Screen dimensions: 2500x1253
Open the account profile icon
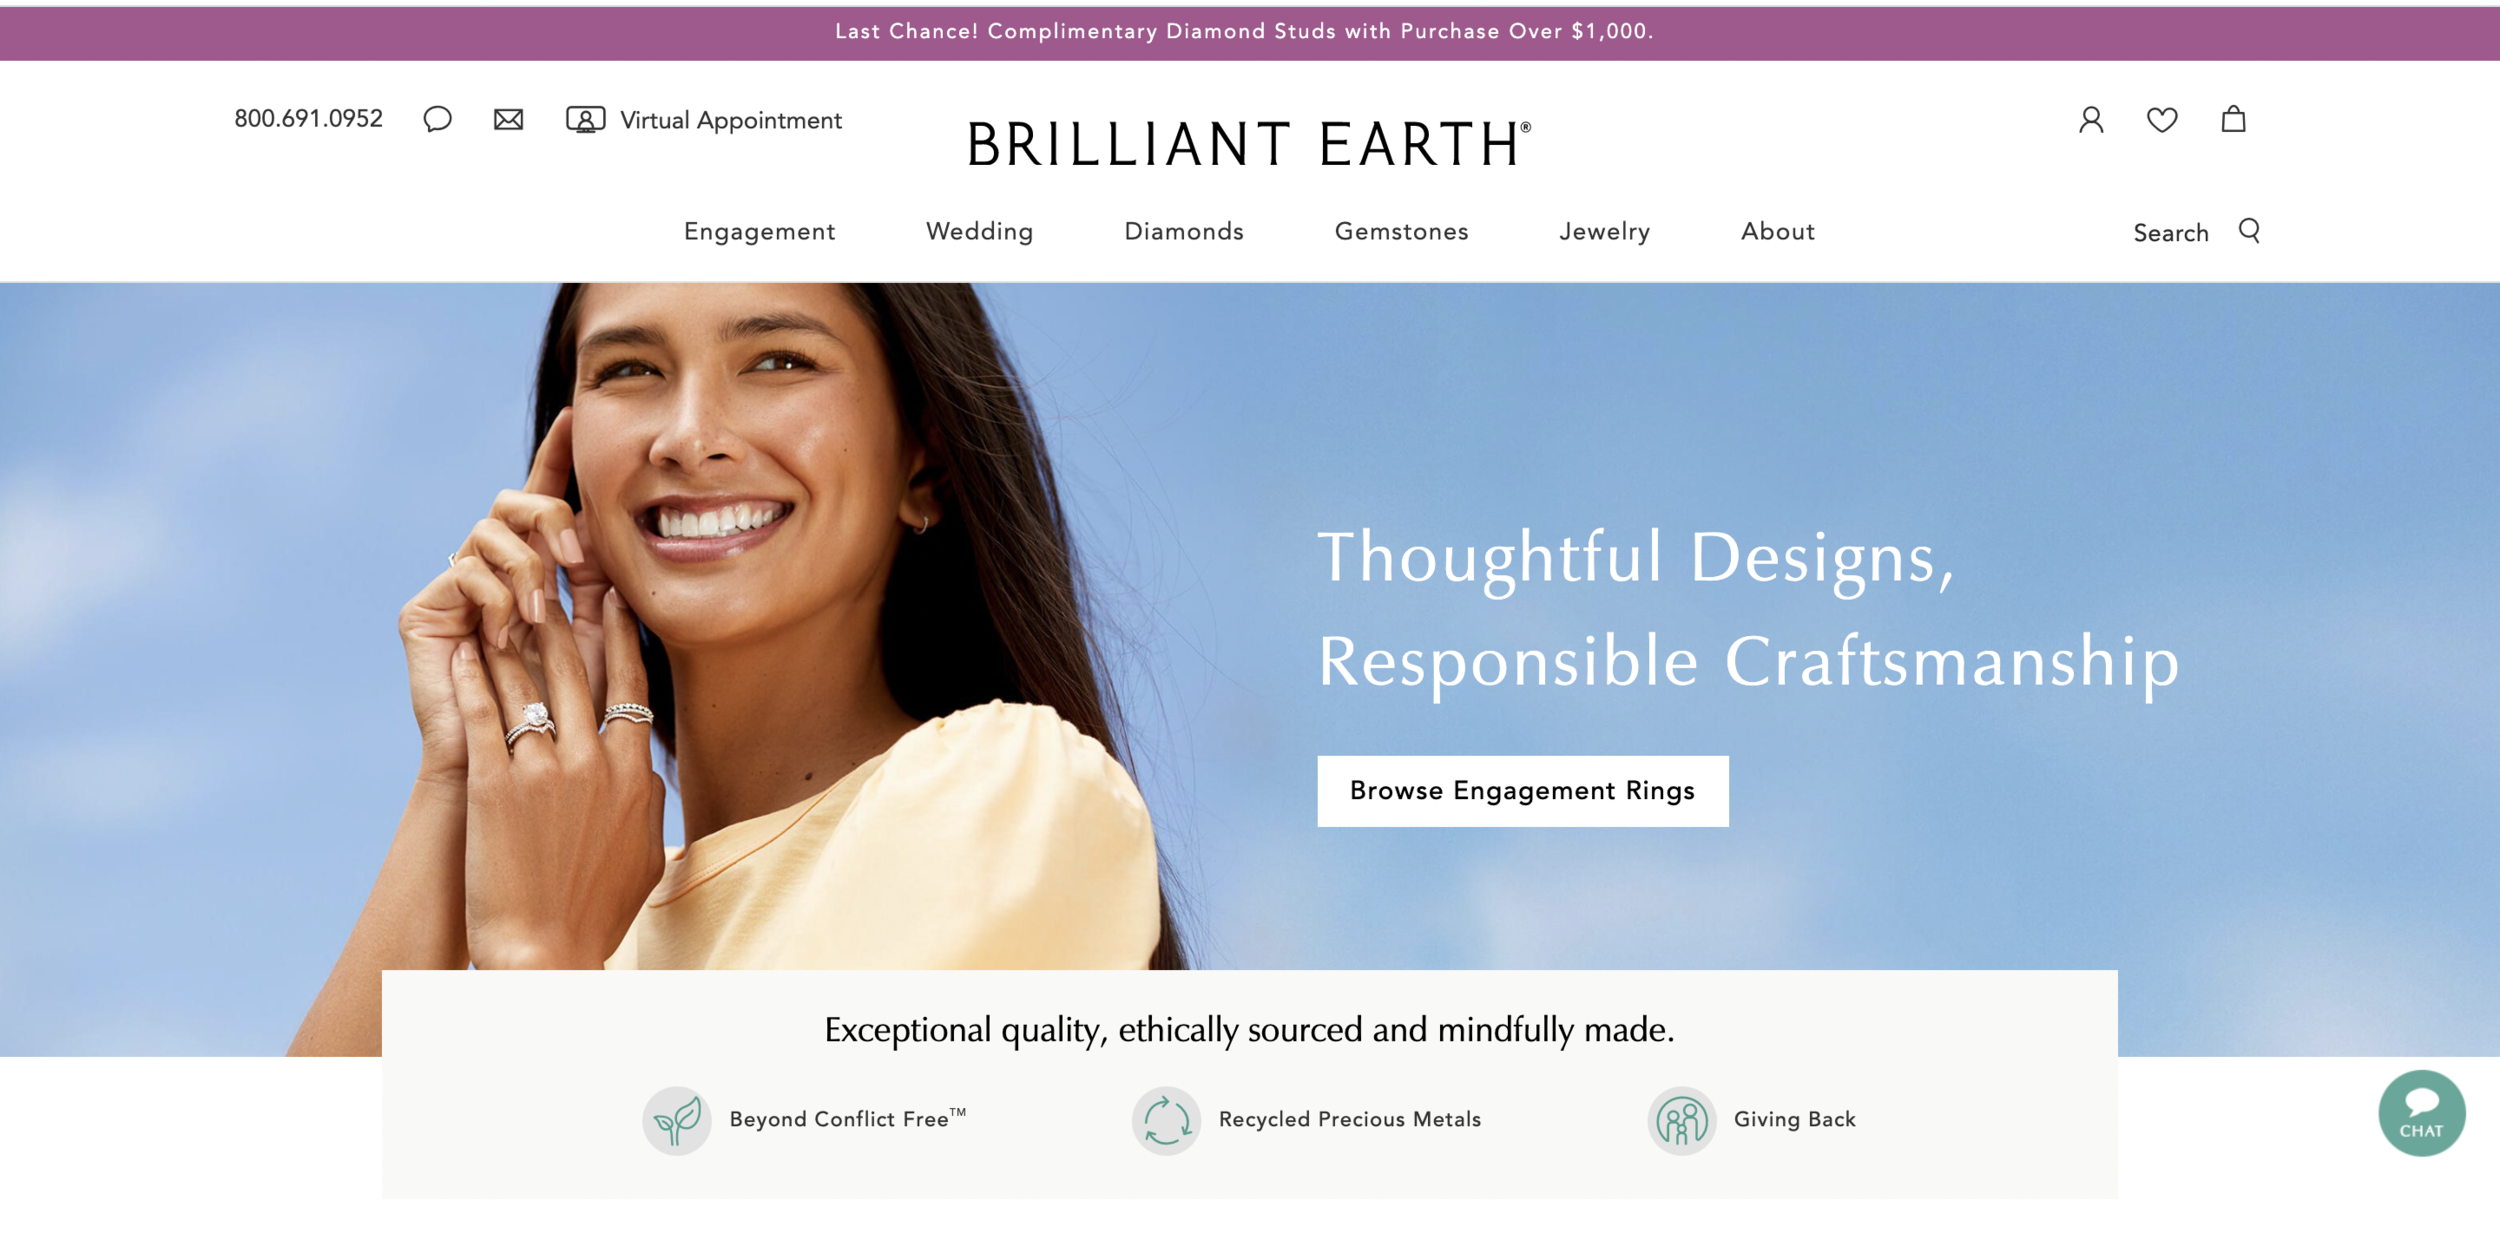(2091, 120)
